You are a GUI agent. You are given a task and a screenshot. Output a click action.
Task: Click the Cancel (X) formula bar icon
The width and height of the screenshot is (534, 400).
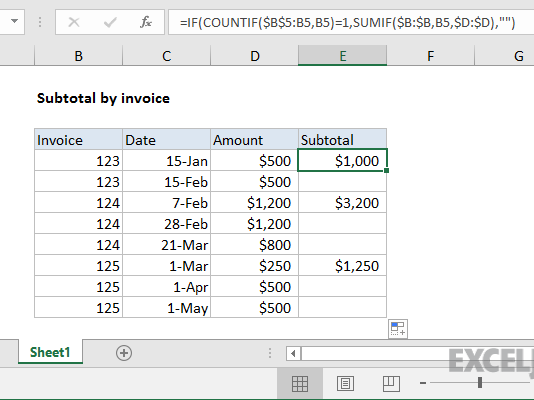[x=74, y=22]
